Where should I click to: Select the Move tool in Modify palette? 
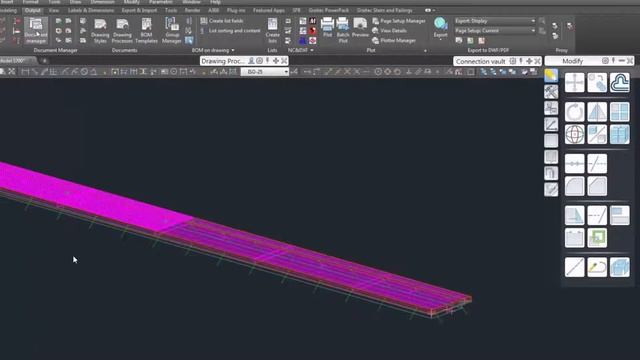[574, 82]
